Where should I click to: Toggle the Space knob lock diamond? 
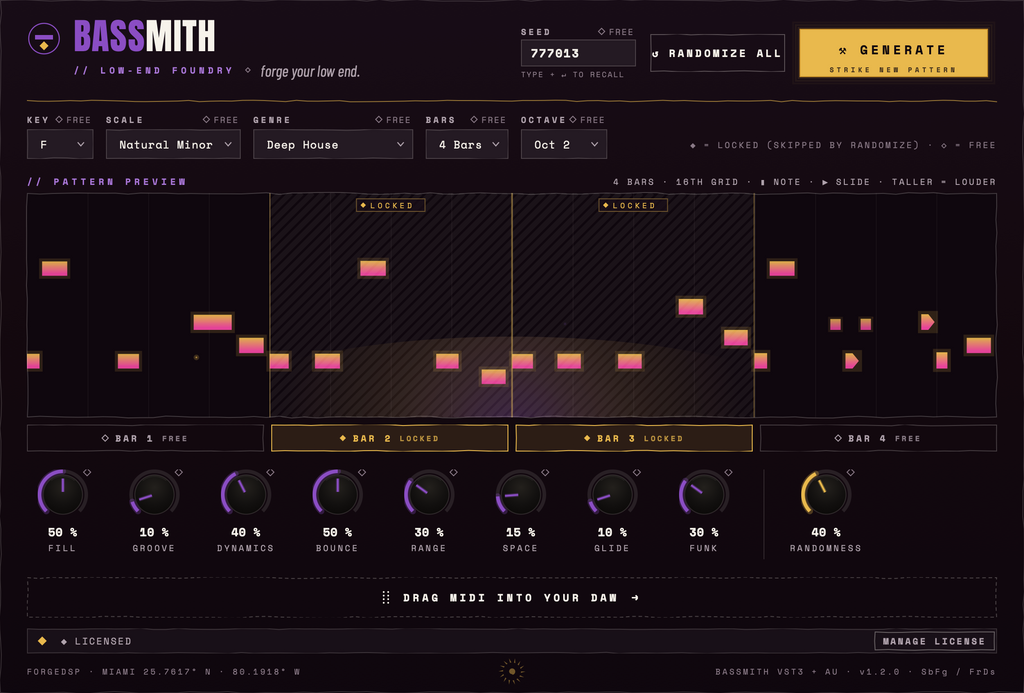(x=545, y=472)
